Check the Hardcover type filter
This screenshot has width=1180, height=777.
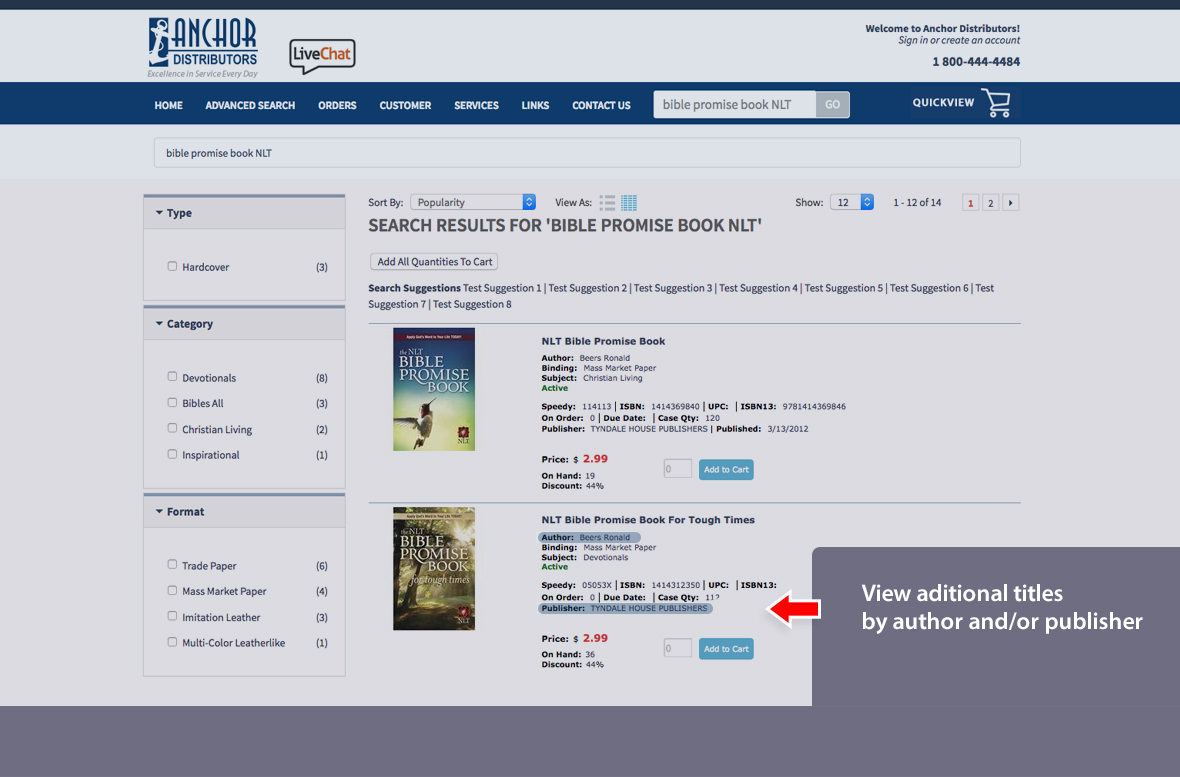[x=172, y=266]
